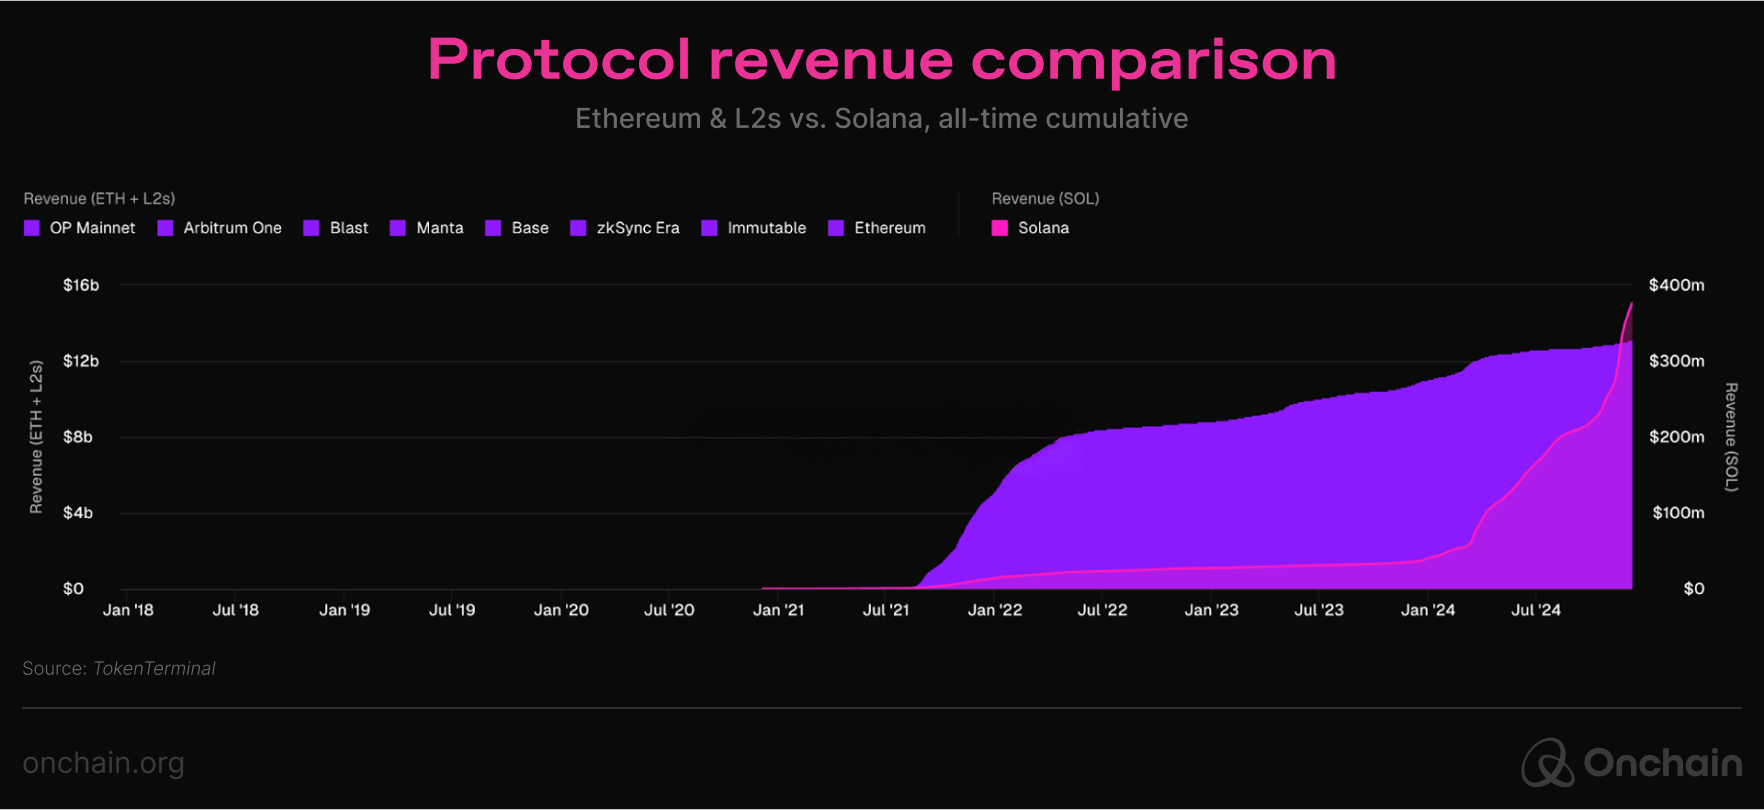Click the "Jan '23" x-axis label
This screenshot has width=1764, height=810.
pyautogui.click(x=1211, y=610)
